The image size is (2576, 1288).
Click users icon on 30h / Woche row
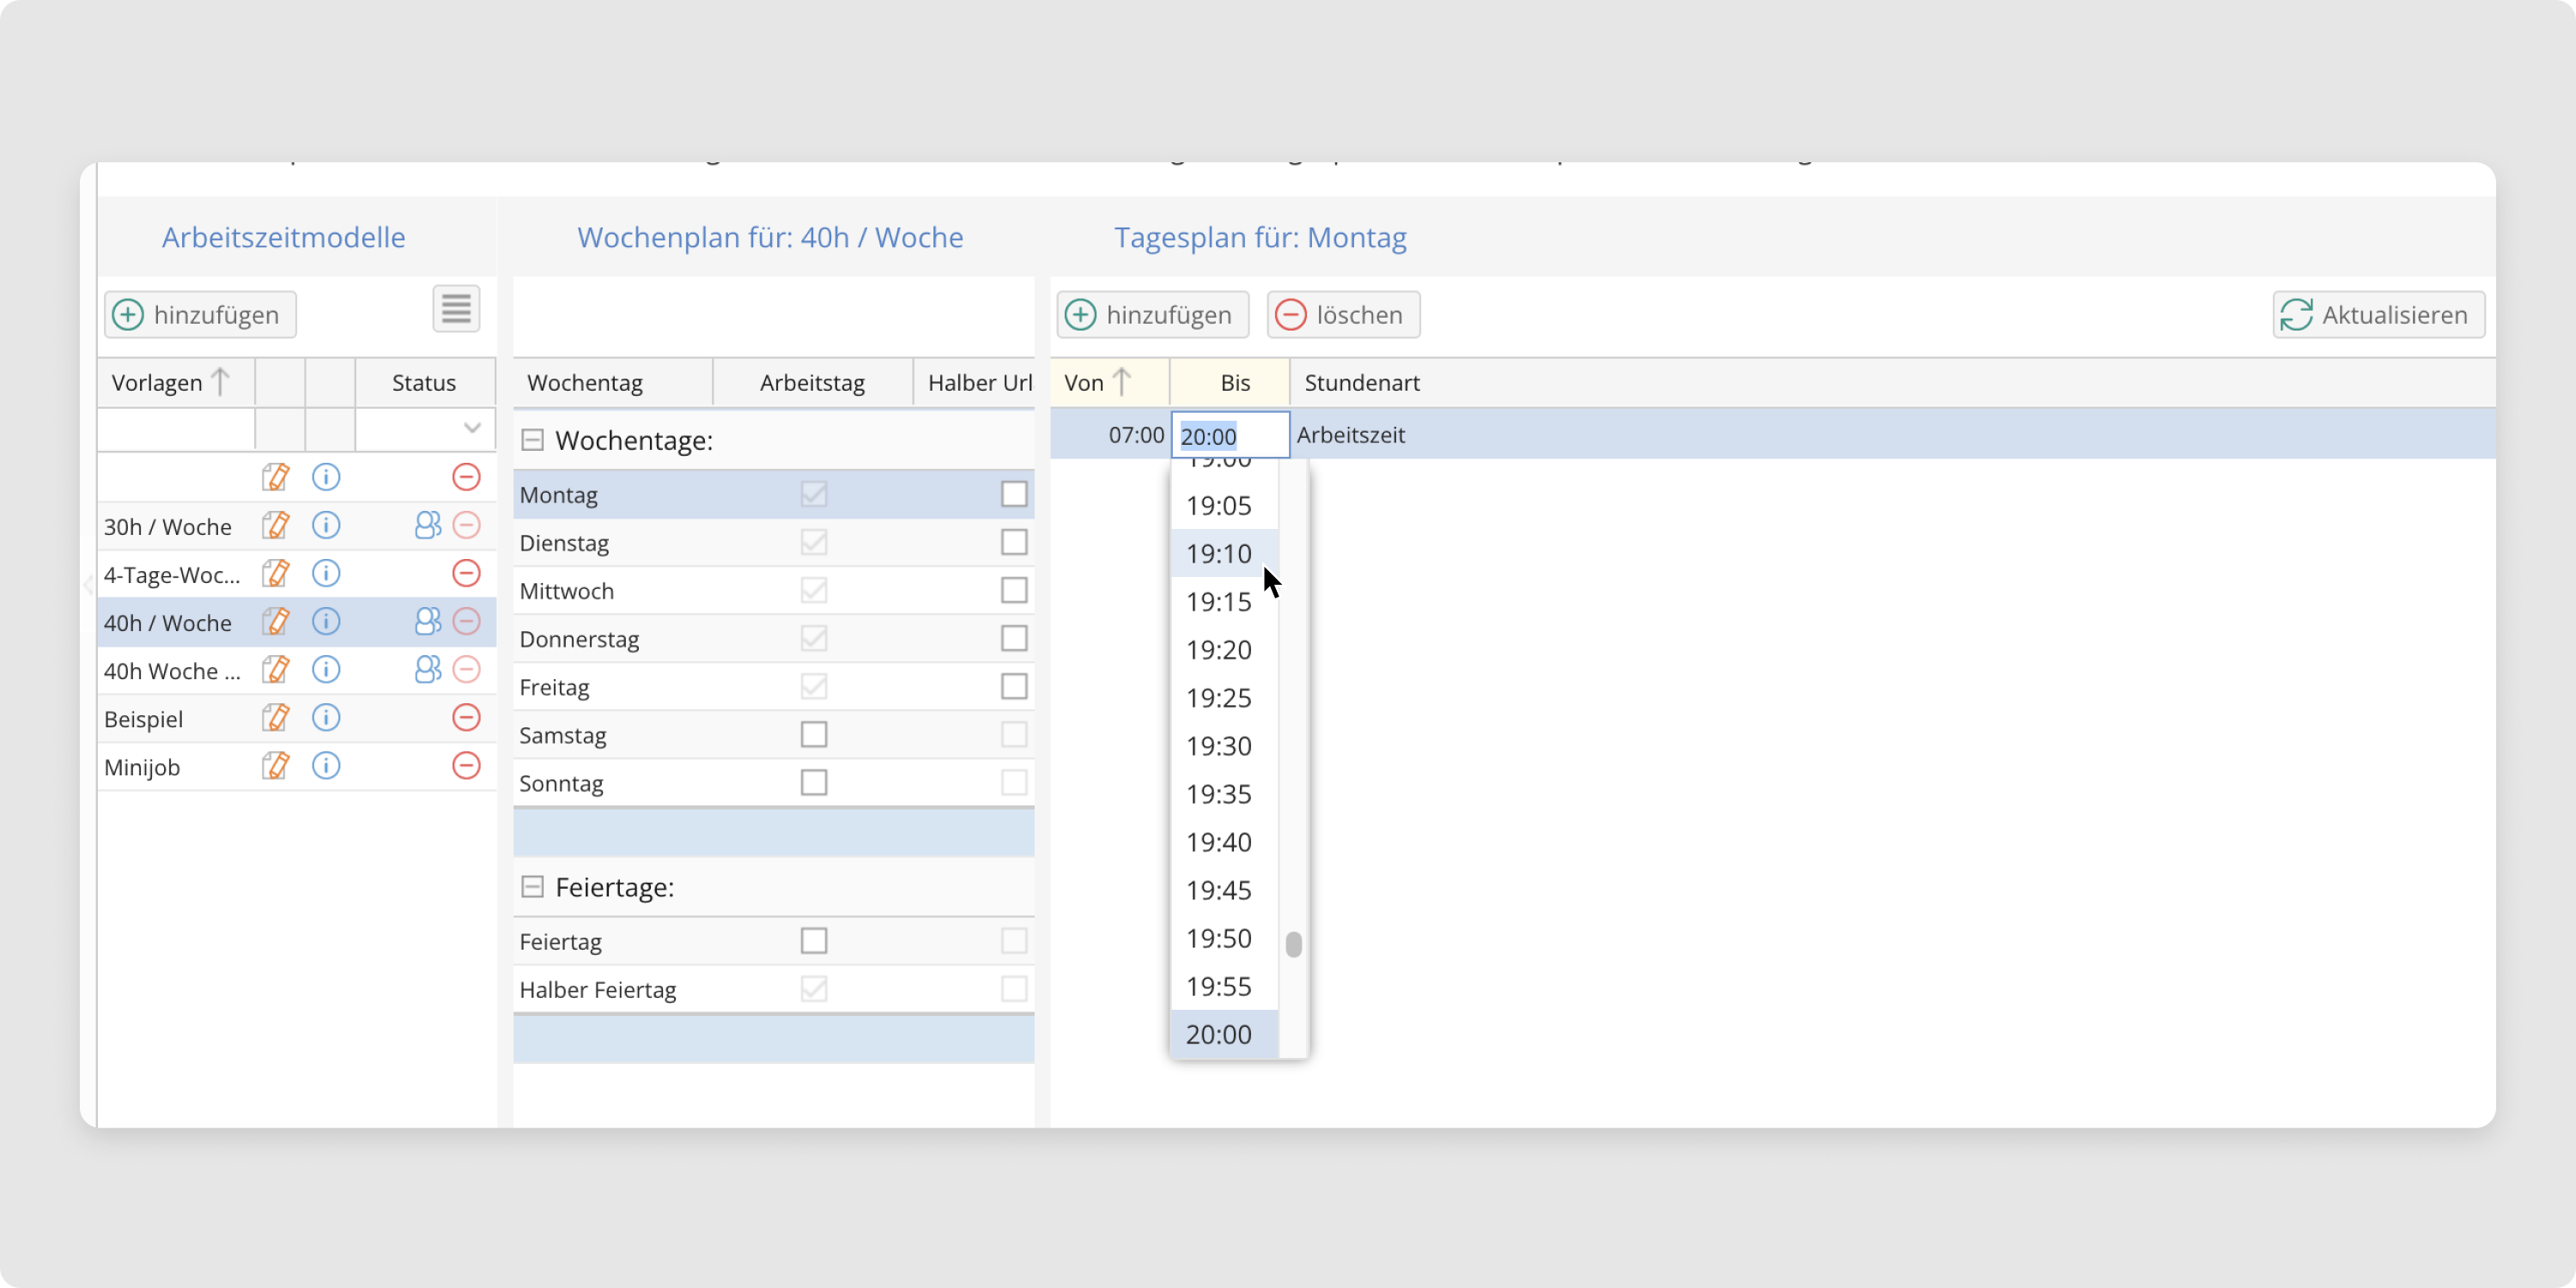tap(427, 526)
